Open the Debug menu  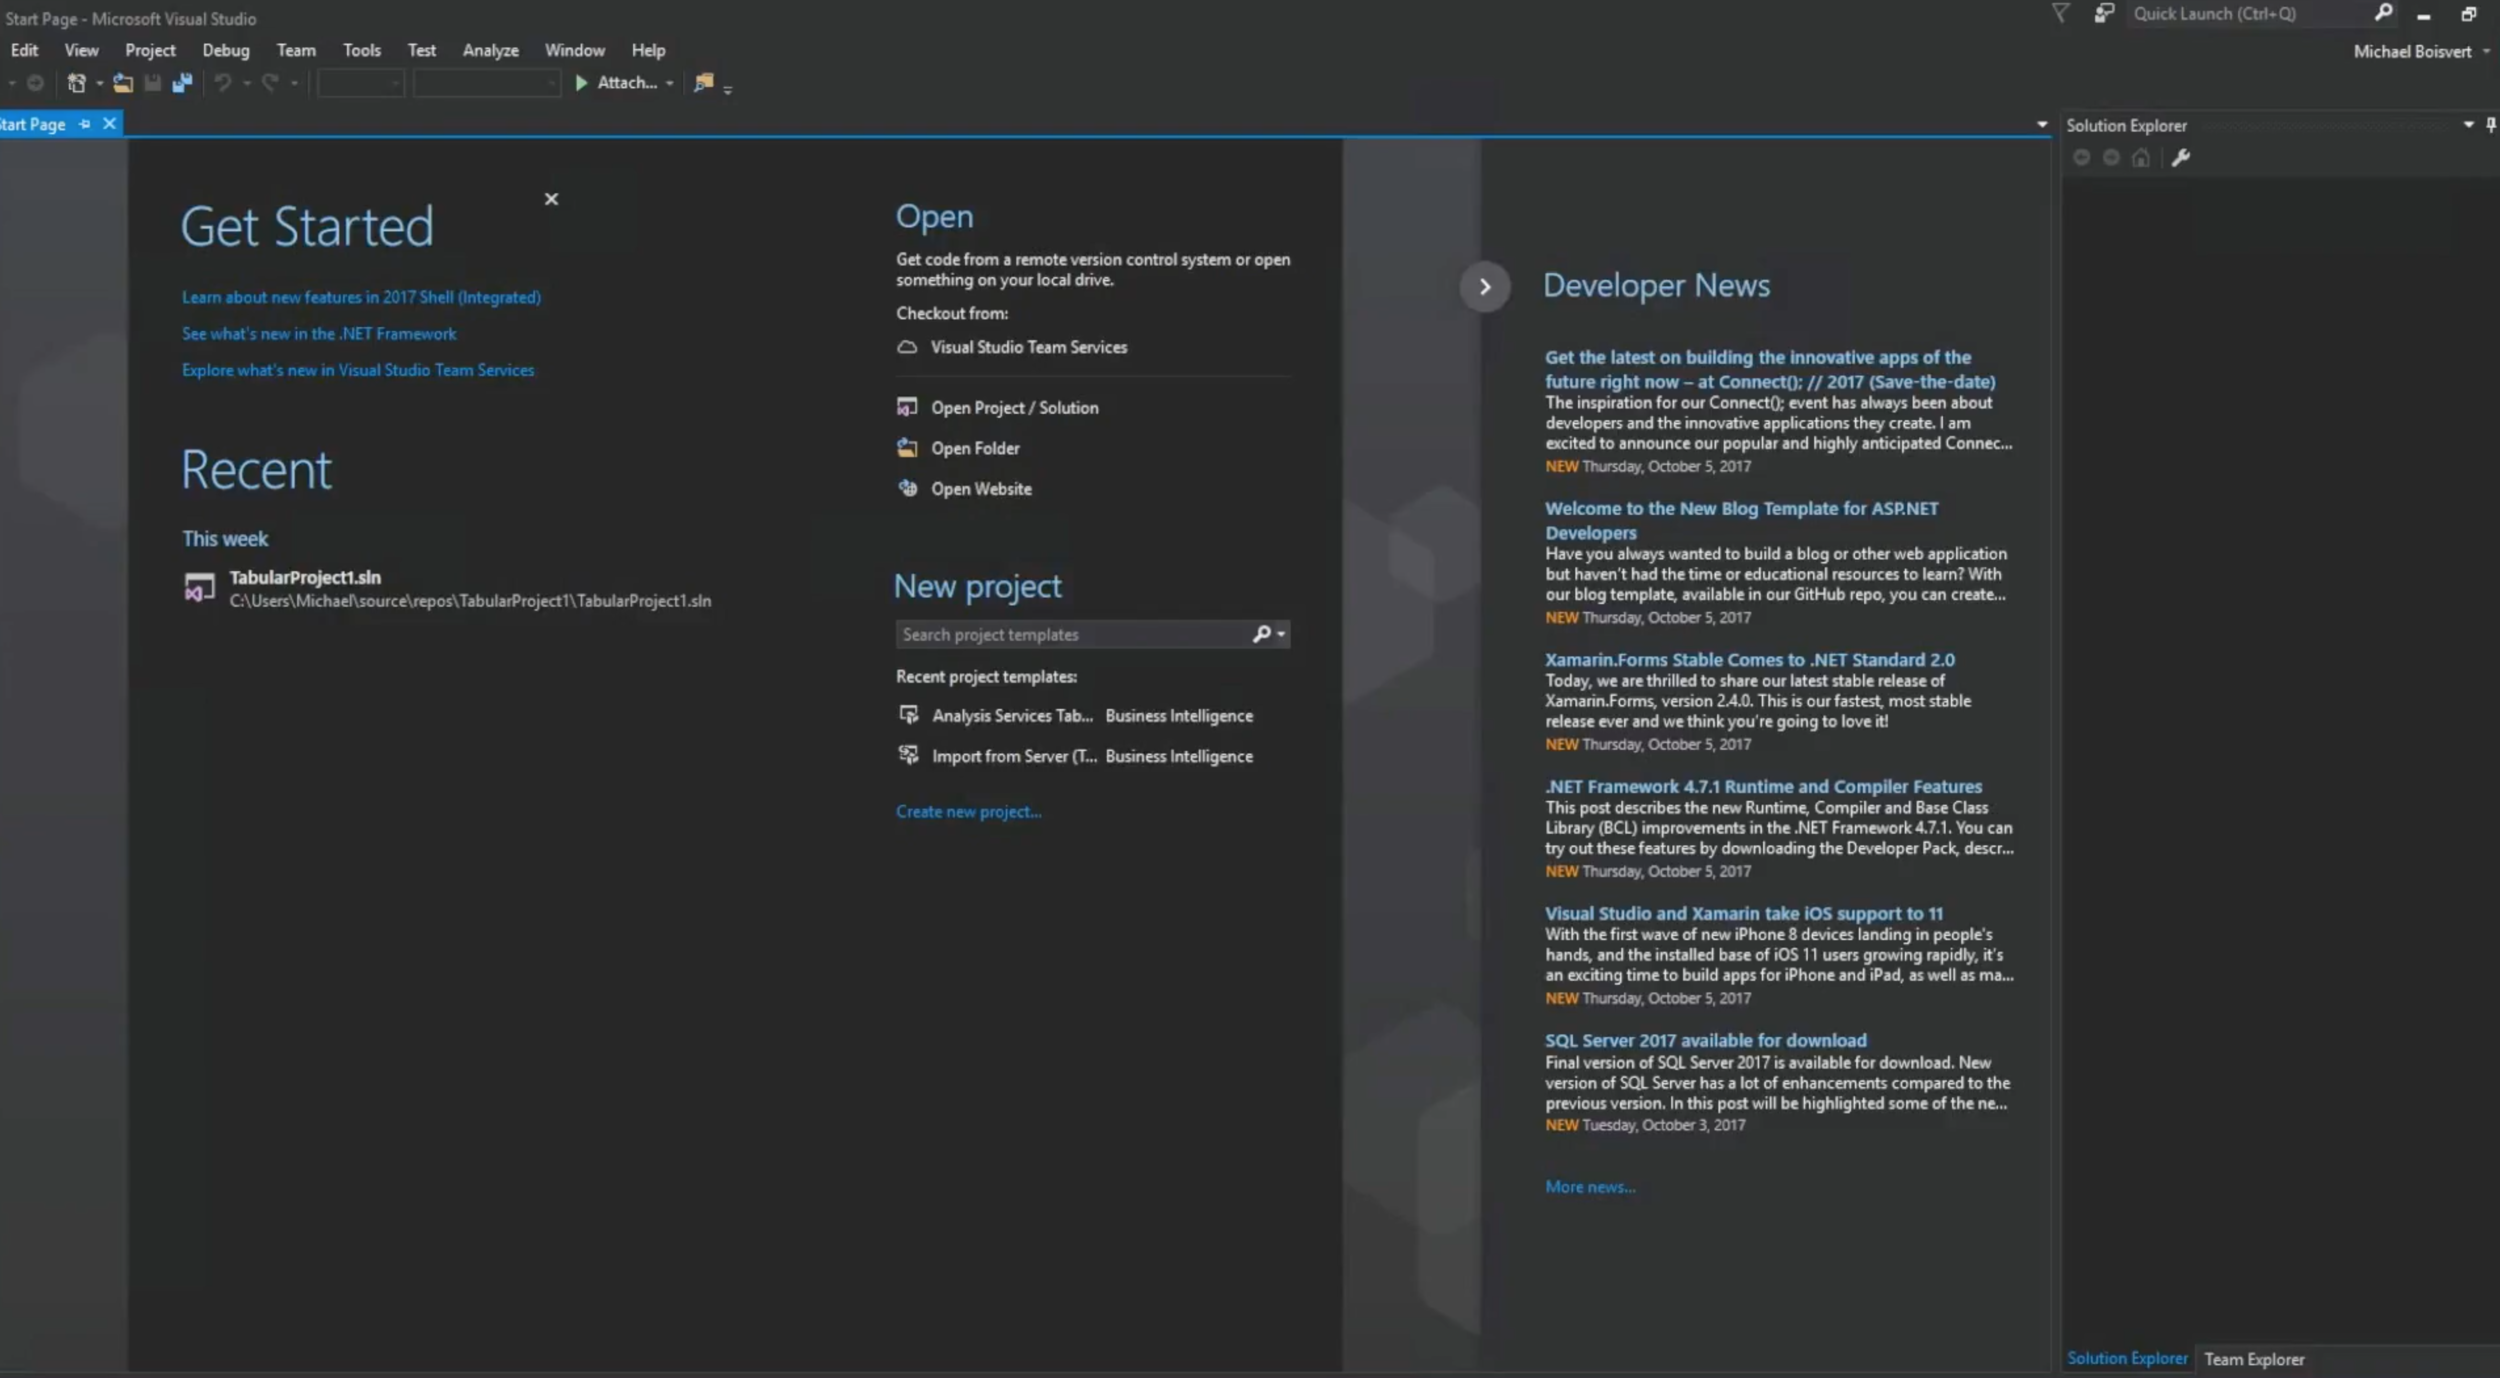[226, 50]
